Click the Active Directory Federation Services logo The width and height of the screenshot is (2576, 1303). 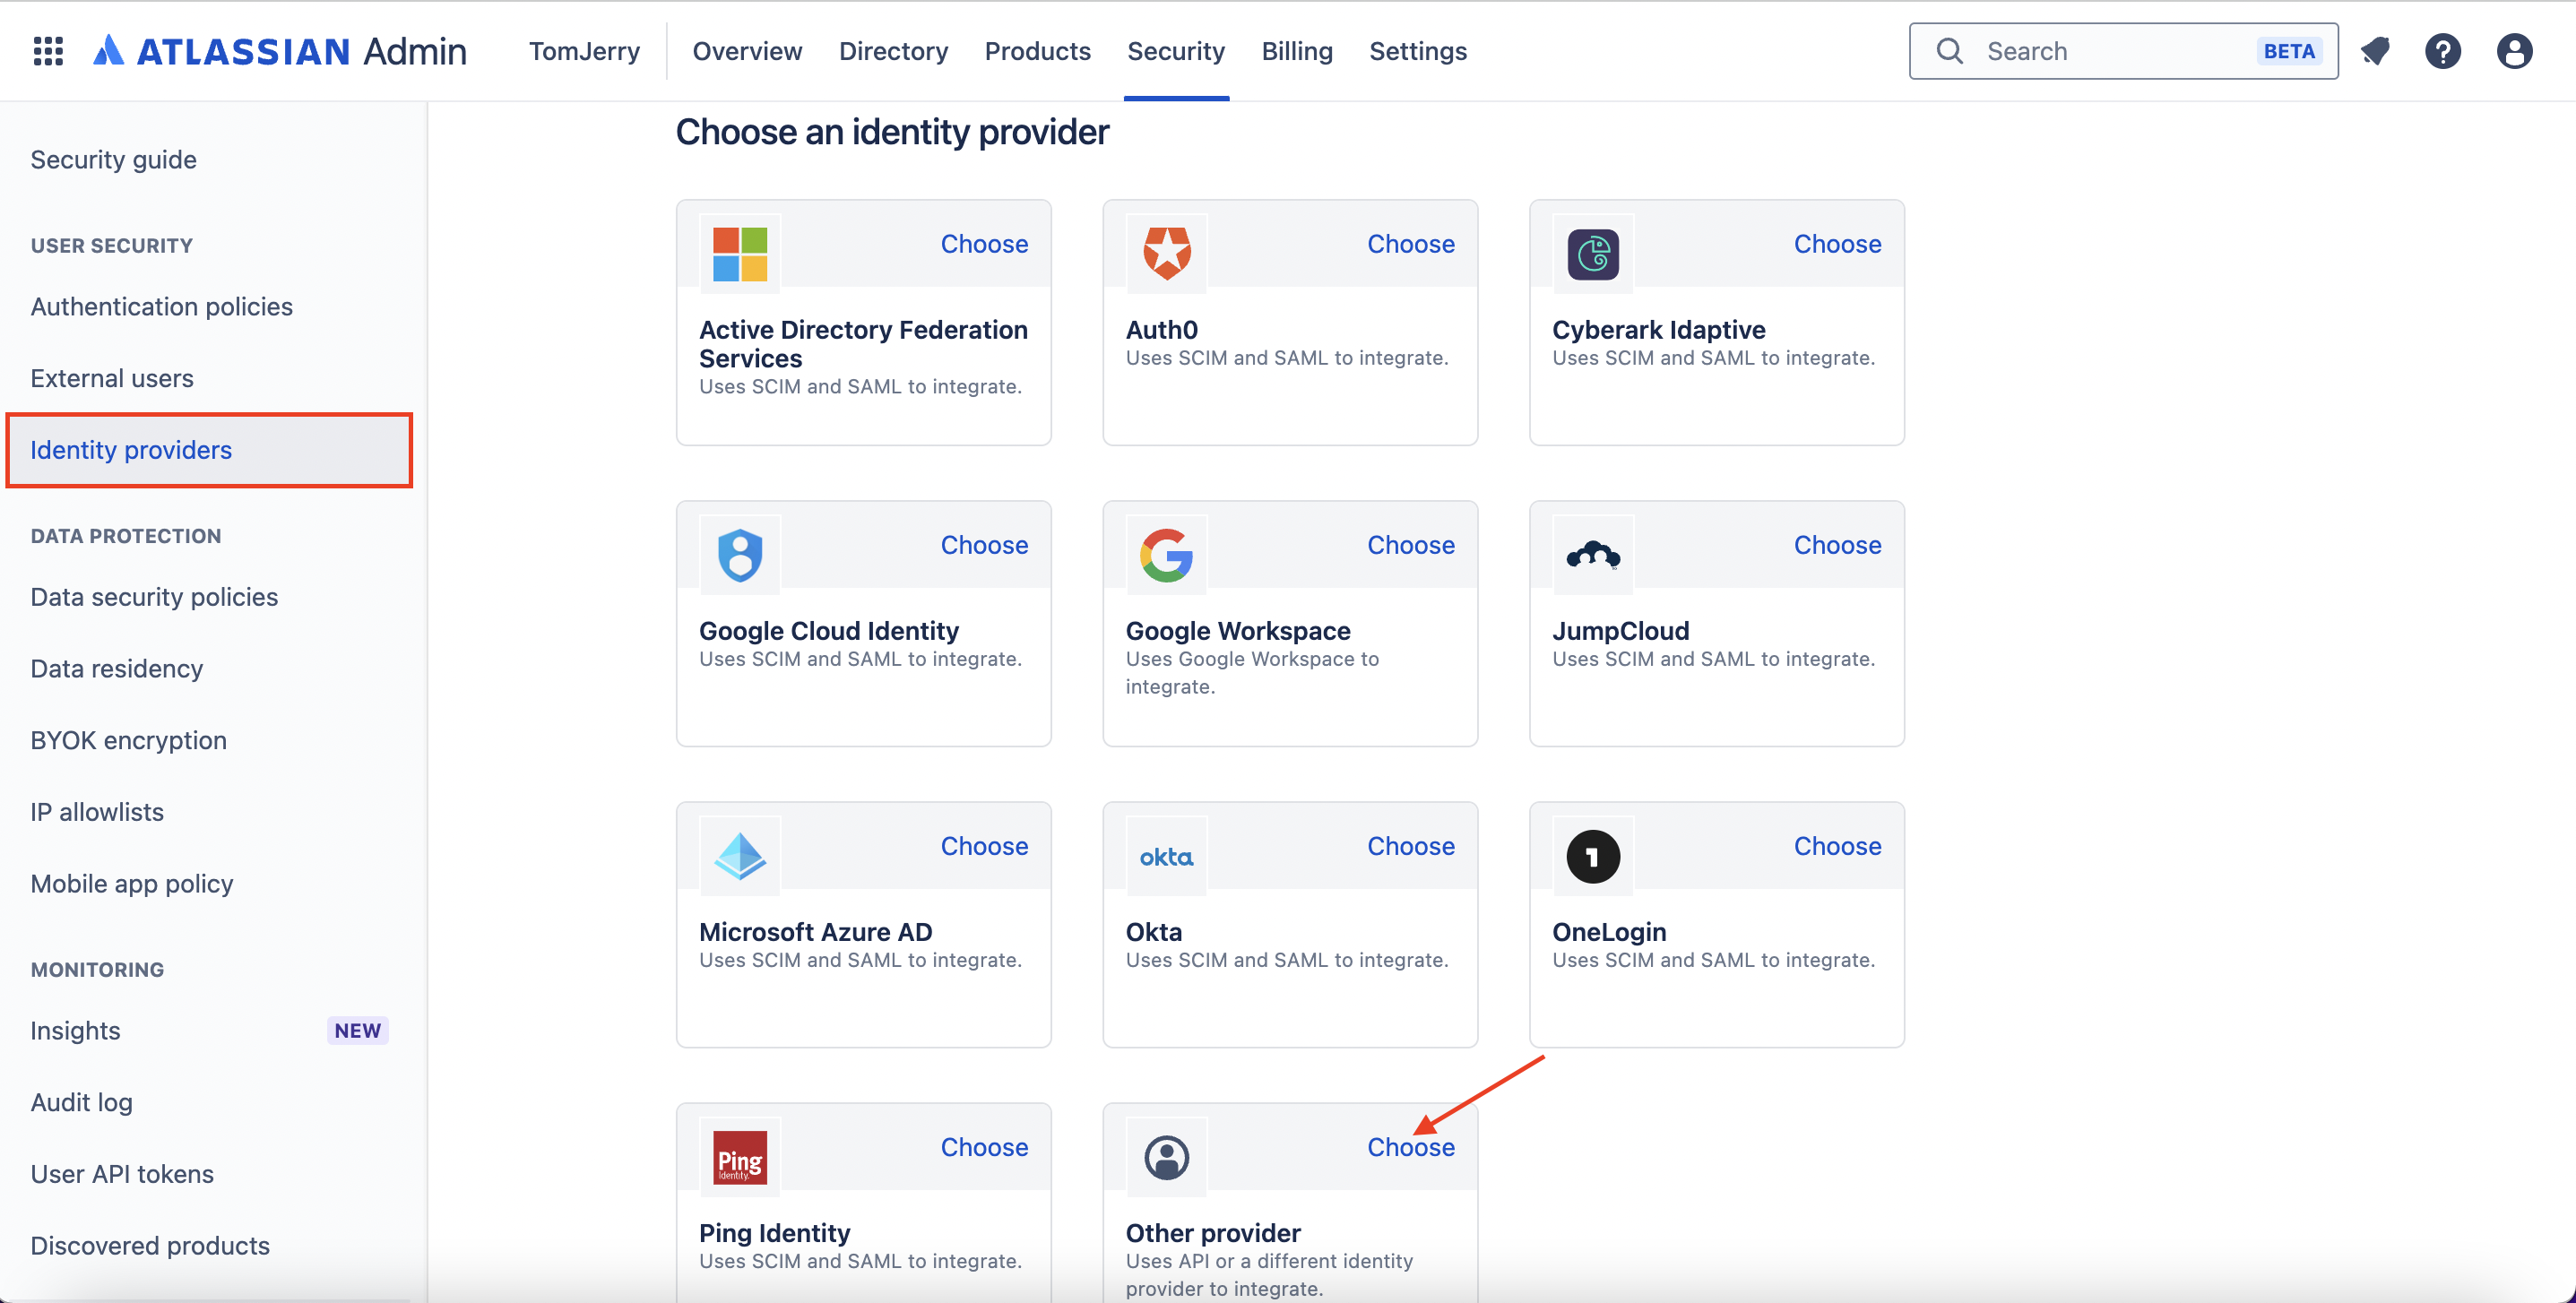[x=740, y=254]
